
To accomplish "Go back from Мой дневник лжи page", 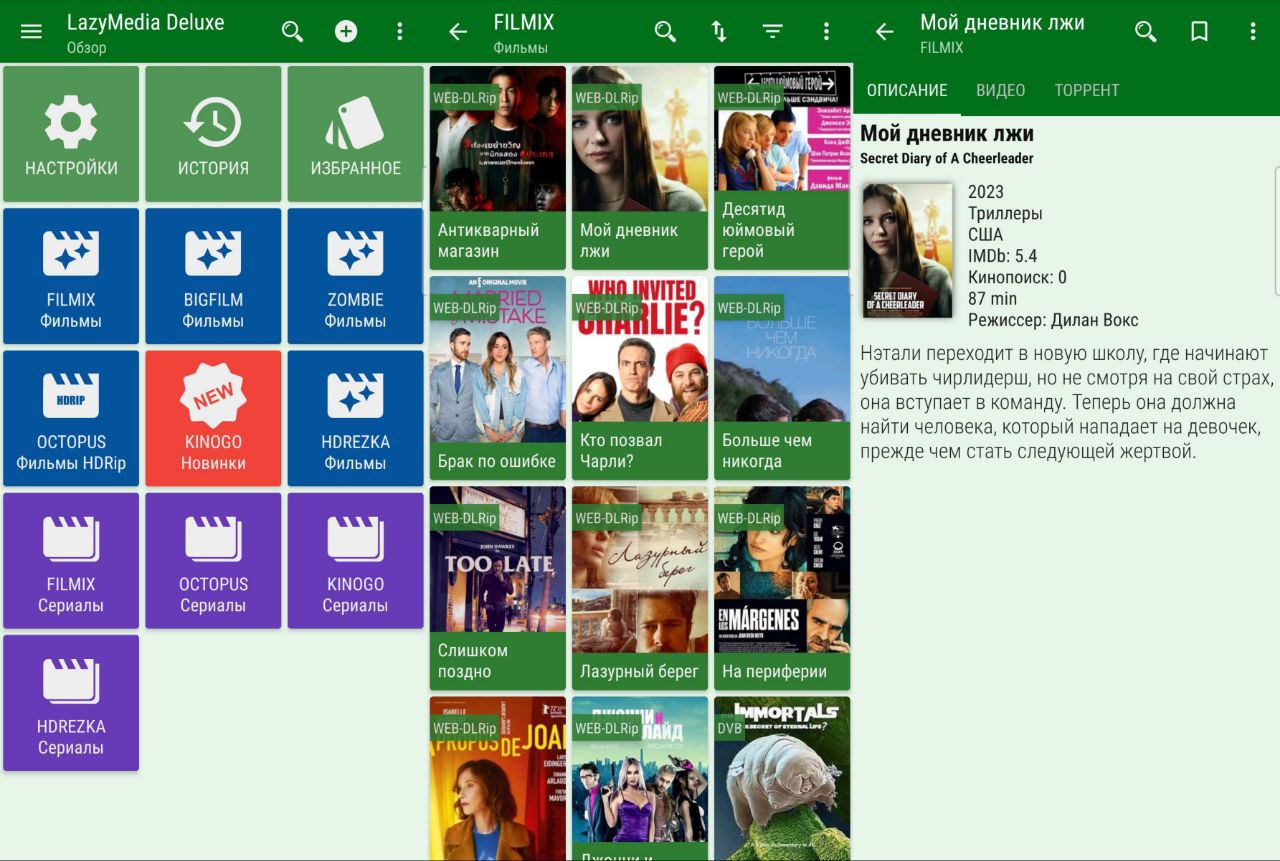I will [x=885, y=31].
